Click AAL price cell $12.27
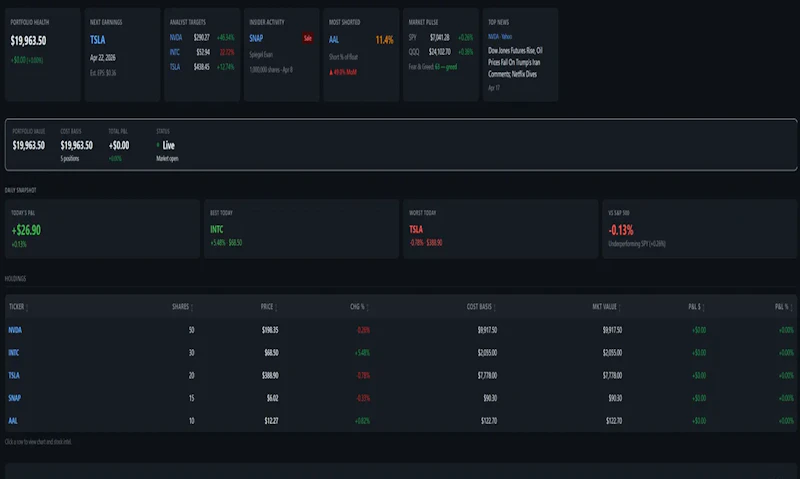800x479 pixels. pos(271,421)
